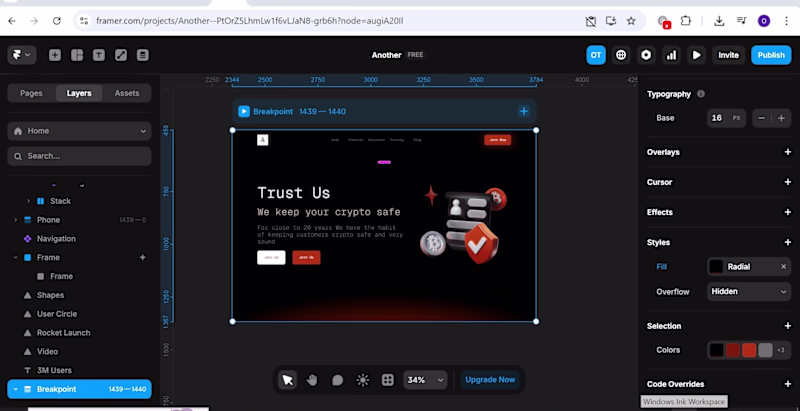The width and height of the screenshot is (800, 411).
Task: Increase Base size with plus button
Action: pyautogui.click(x=781, y=118)
